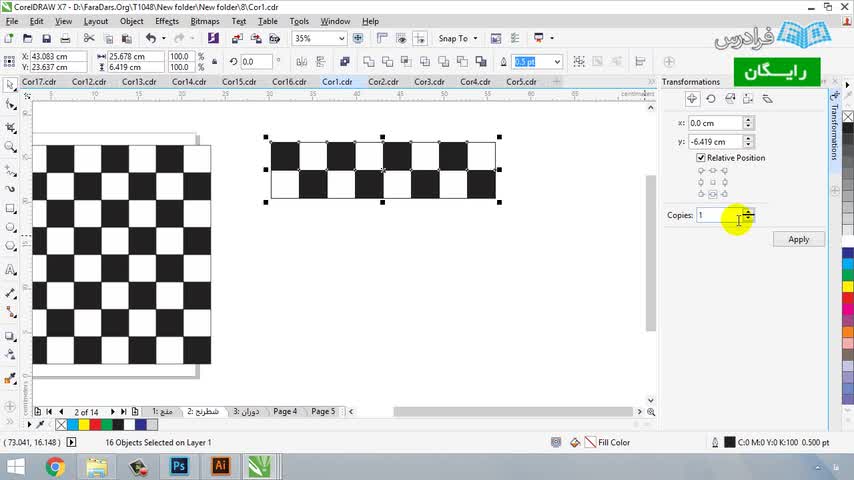Open the Position tab in Transformations docker
Viewport: 854px width, 480px height.
(x=692, y=99)
